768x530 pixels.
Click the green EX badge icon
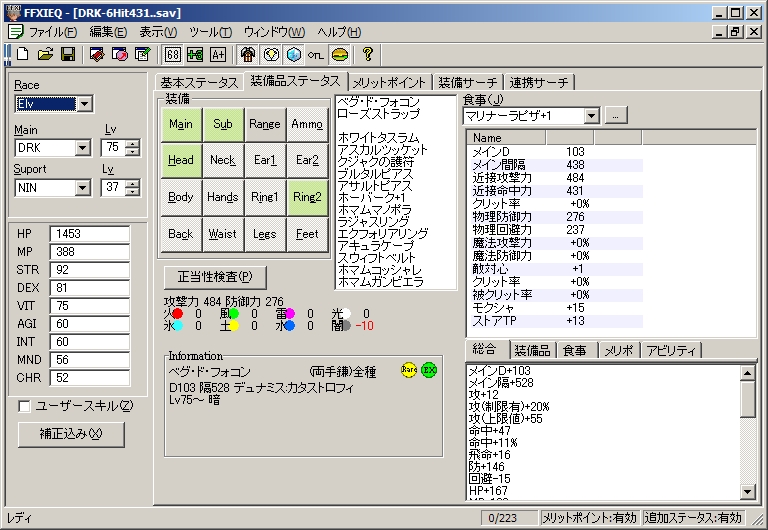429,370
